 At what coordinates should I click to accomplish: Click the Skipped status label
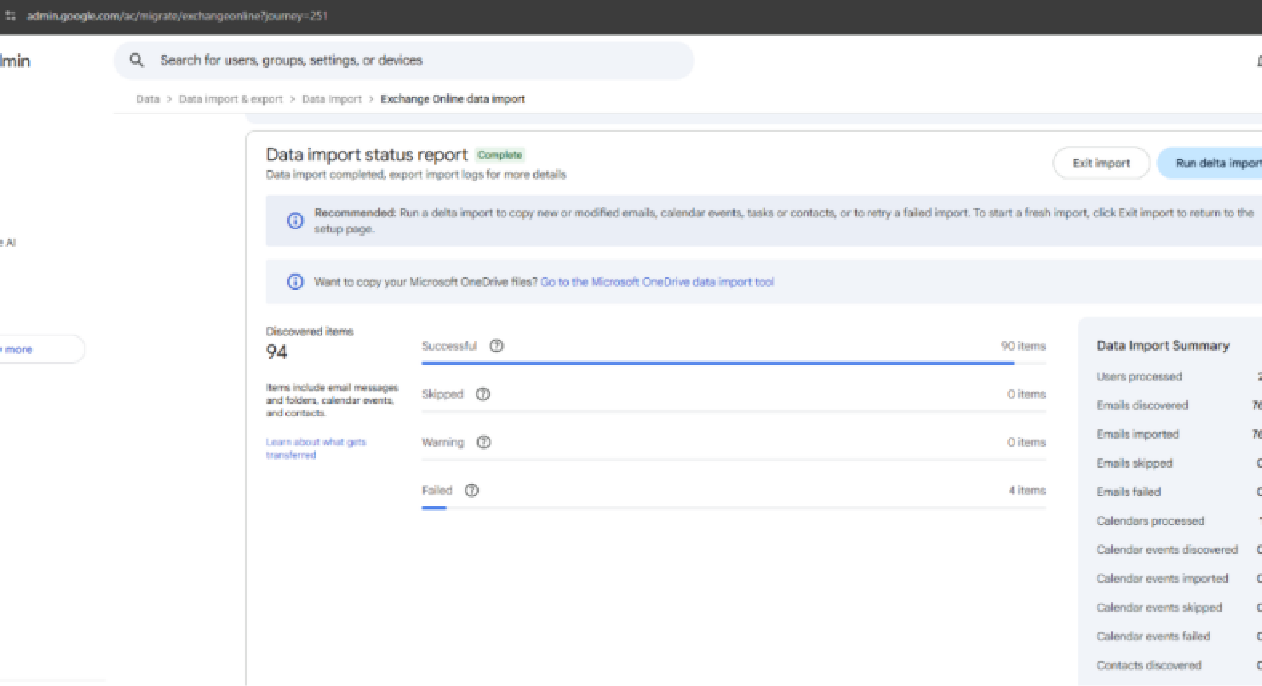click(x=443, y=394)
